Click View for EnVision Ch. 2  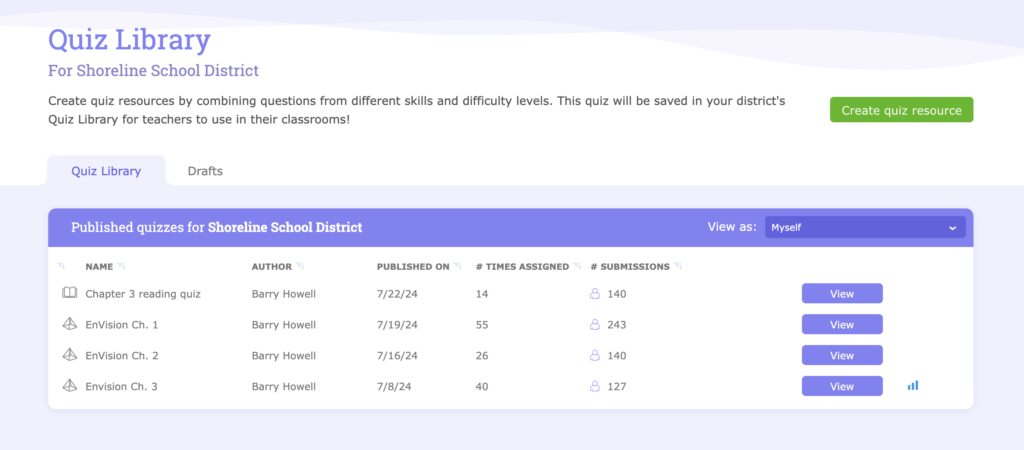pyautogui.click(x=842, y=355)
